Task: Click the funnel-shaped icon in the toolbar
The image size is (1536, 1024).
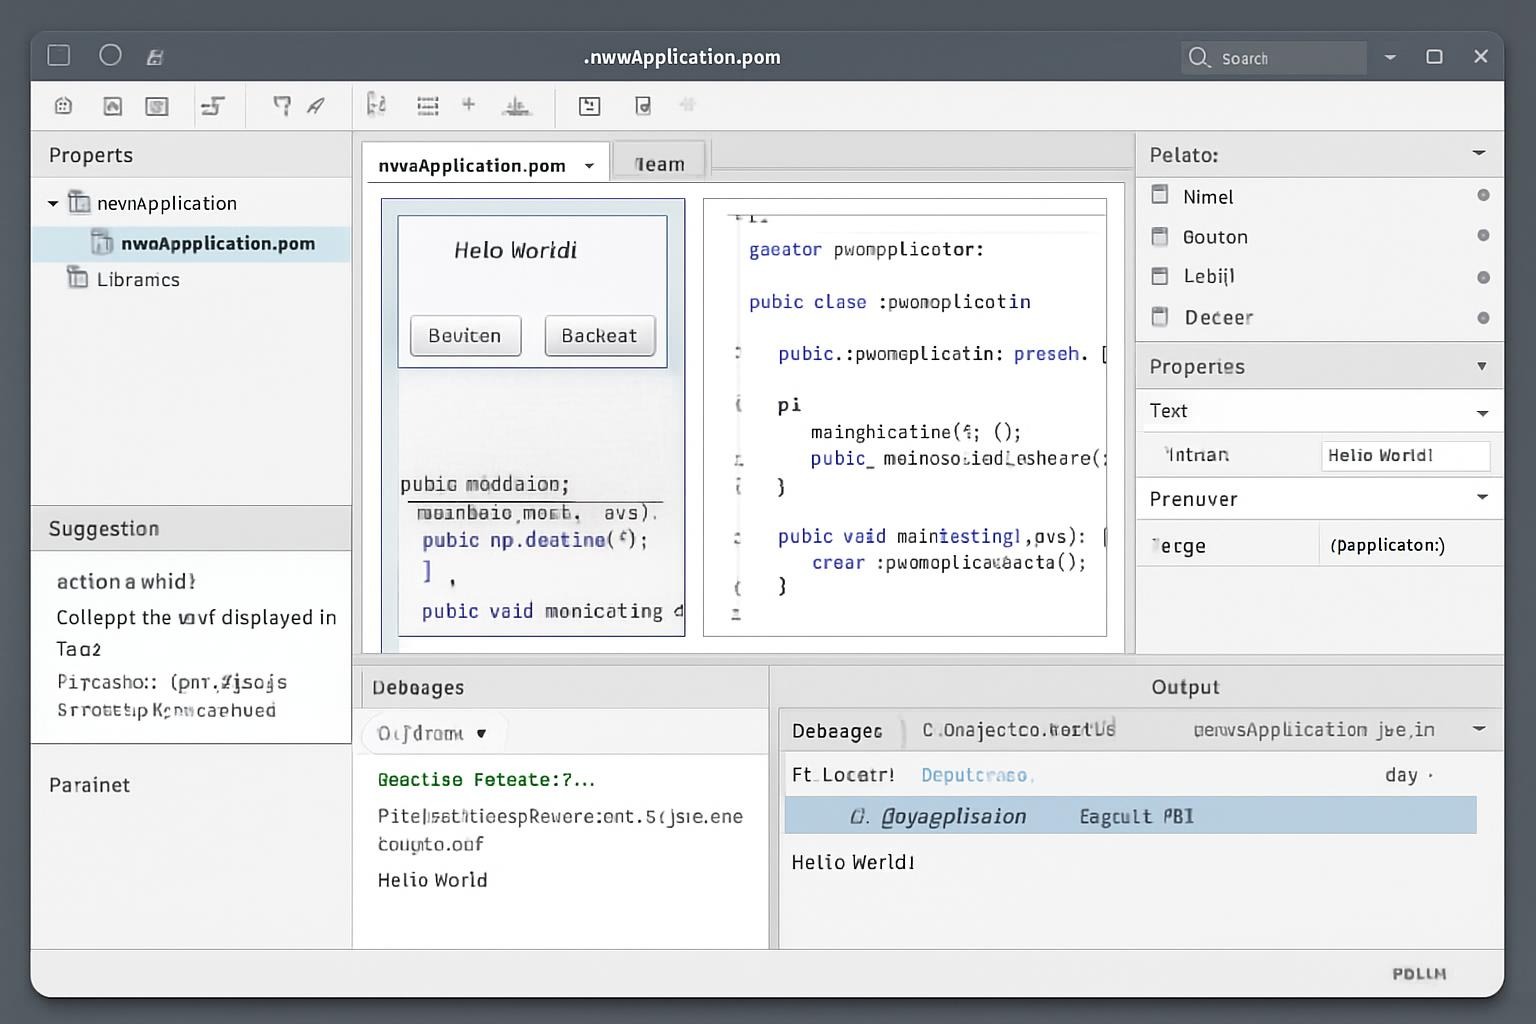Action: tap(282, 106)
